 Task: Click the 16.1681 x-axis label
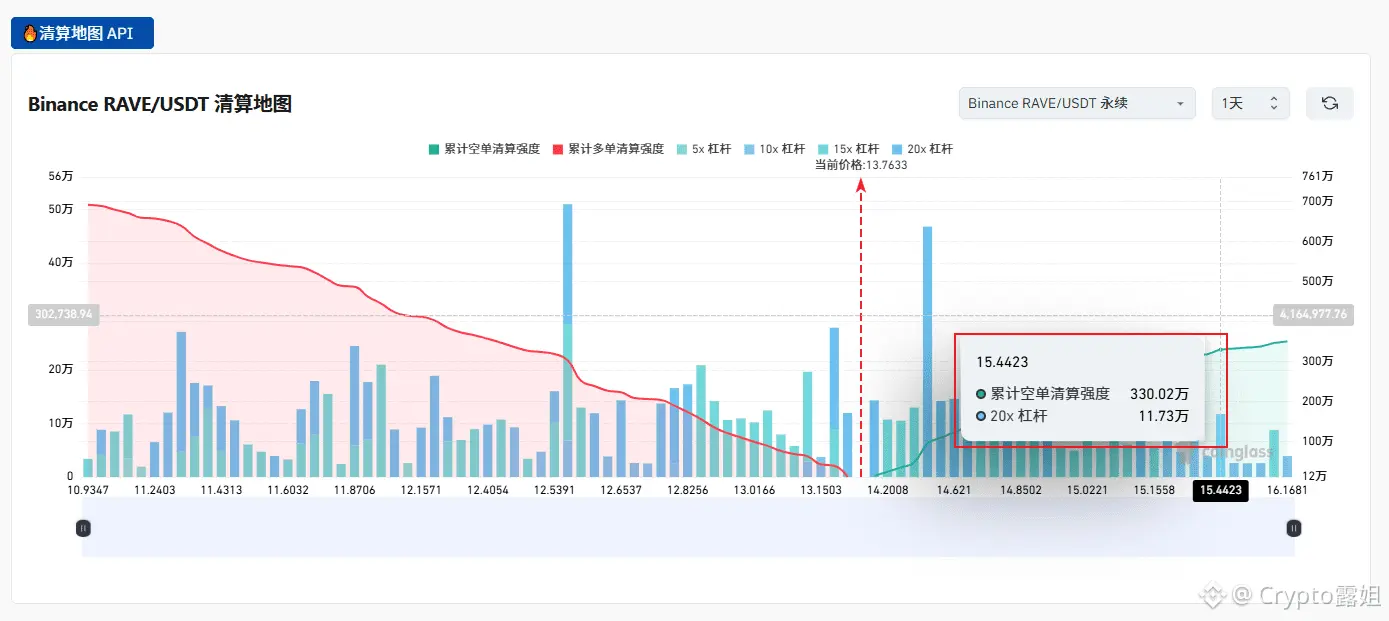coord(1286,490)
